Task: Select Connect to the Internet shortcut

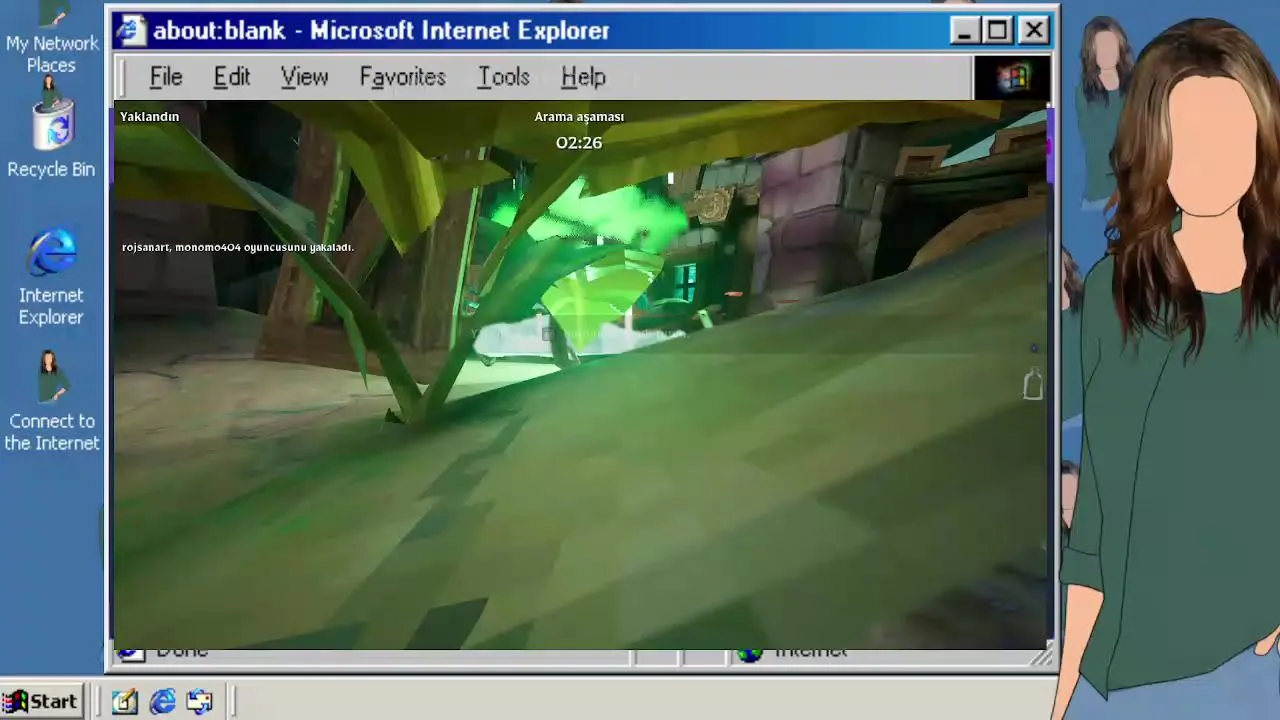Action: point(51,402)
